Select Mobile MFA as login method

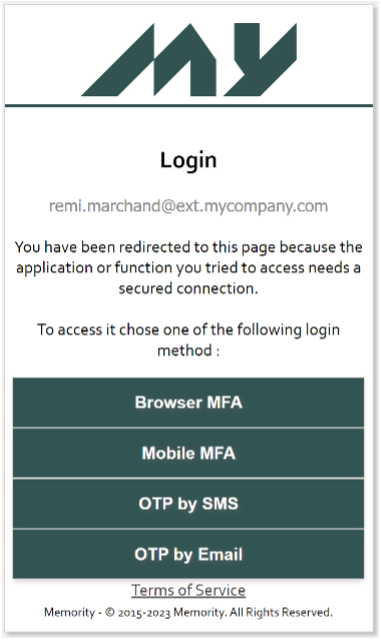coord(188,453)
